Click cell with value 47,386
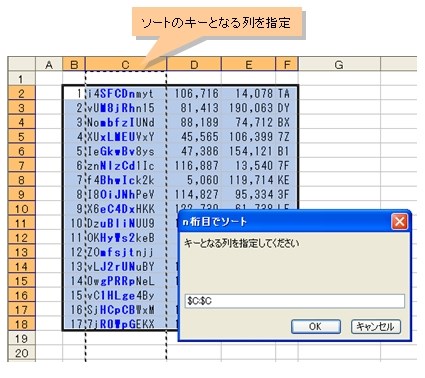This screenshot has width=425, height=378. (x=194, y=151)
